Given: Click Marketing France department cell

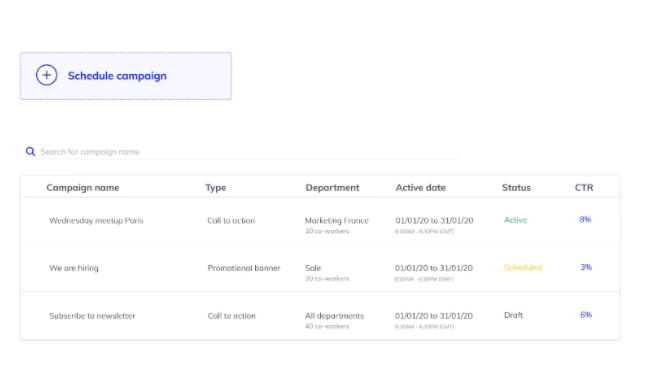Looking at the screenshot, I should pos(337,221).
